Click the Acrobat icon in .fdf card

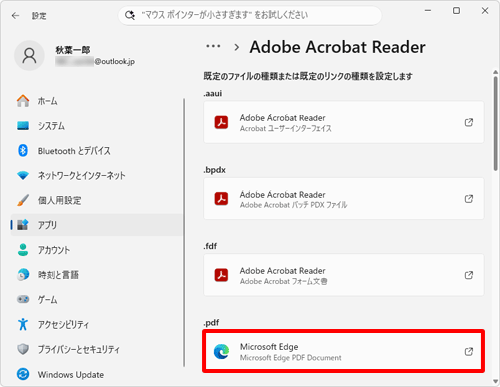(x=221, y=275)
